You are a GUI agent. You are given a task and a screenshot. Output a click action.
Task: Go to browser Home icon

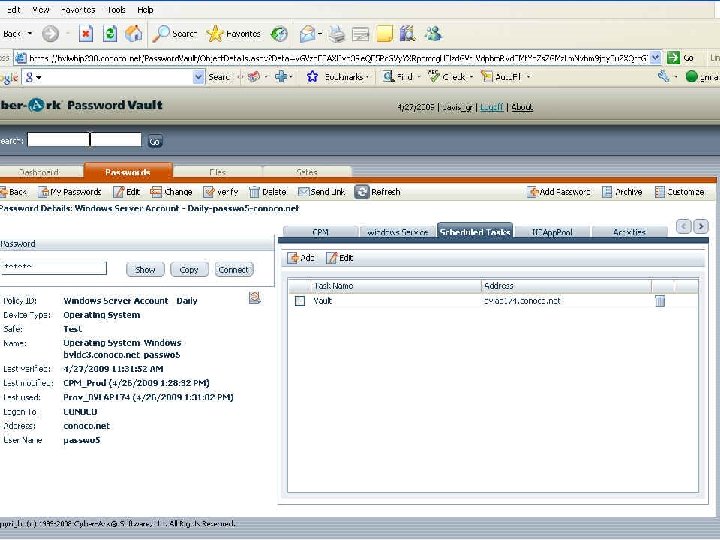[134, 34]
